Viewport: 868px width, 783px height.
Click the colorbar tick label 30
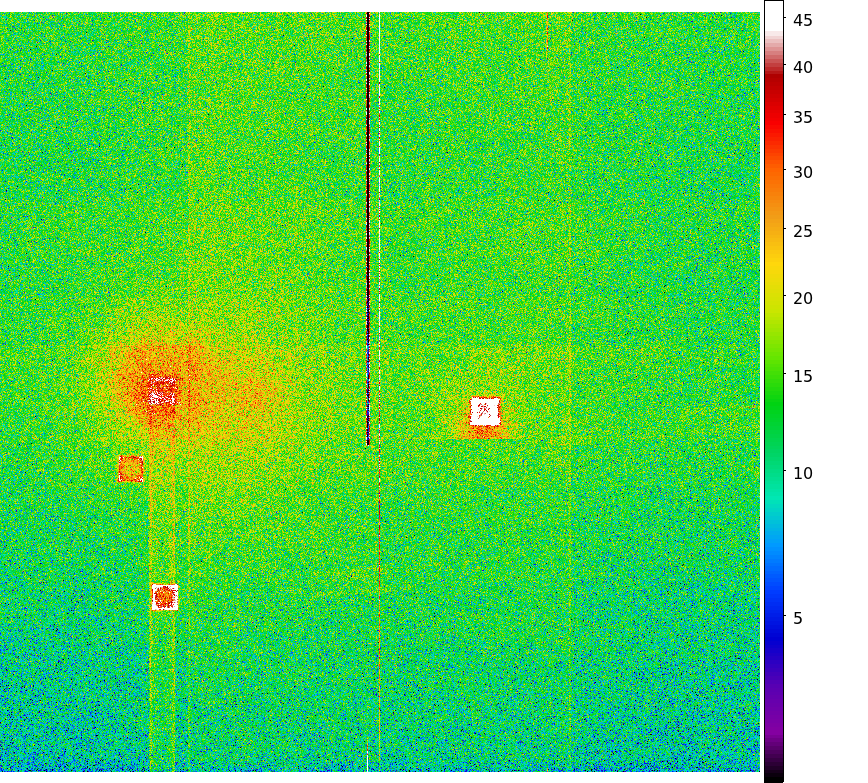802,173
